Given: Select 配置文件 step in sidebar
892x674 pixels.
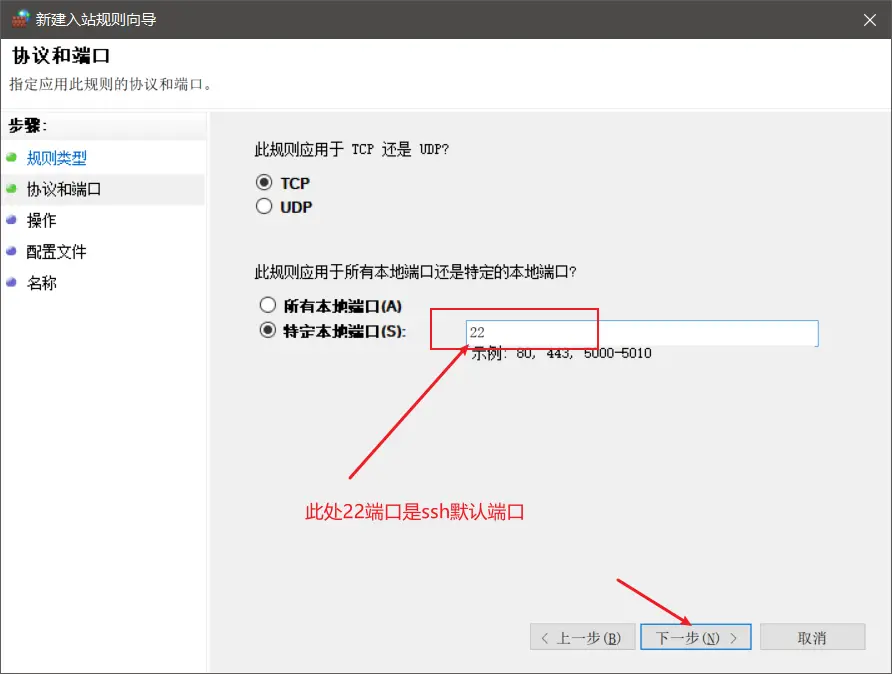Looking at the screenshot, I should (56, 252).
